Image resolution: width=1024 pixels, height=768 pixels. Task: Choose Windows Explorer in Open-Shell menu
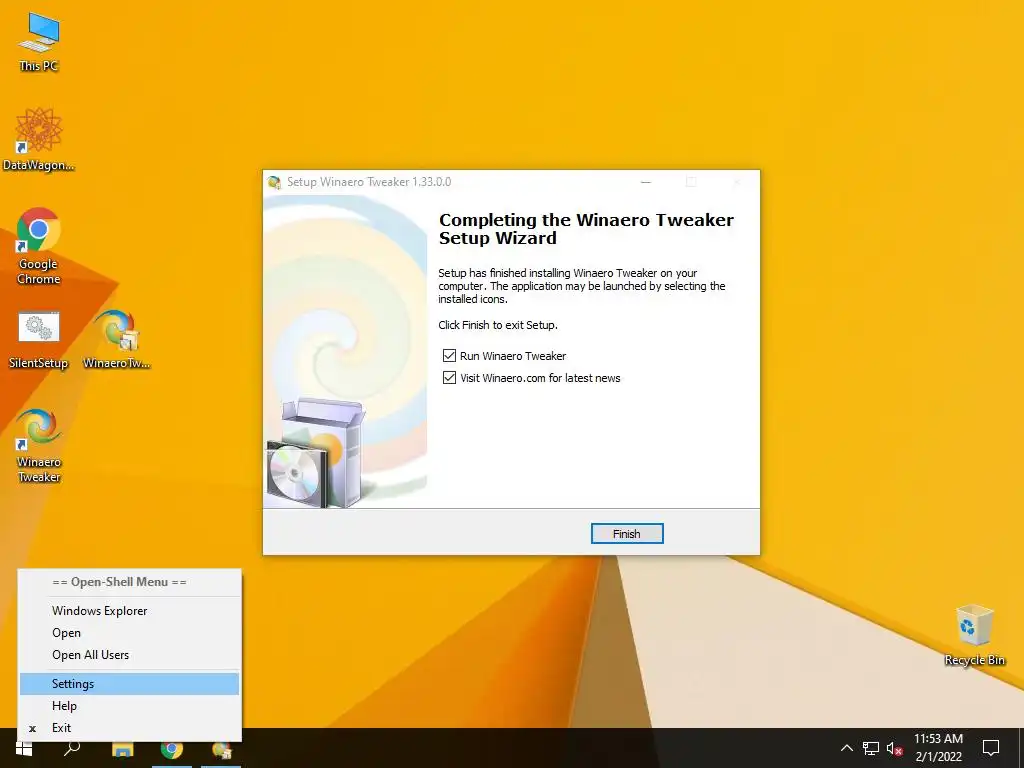[x=129, y=611]
